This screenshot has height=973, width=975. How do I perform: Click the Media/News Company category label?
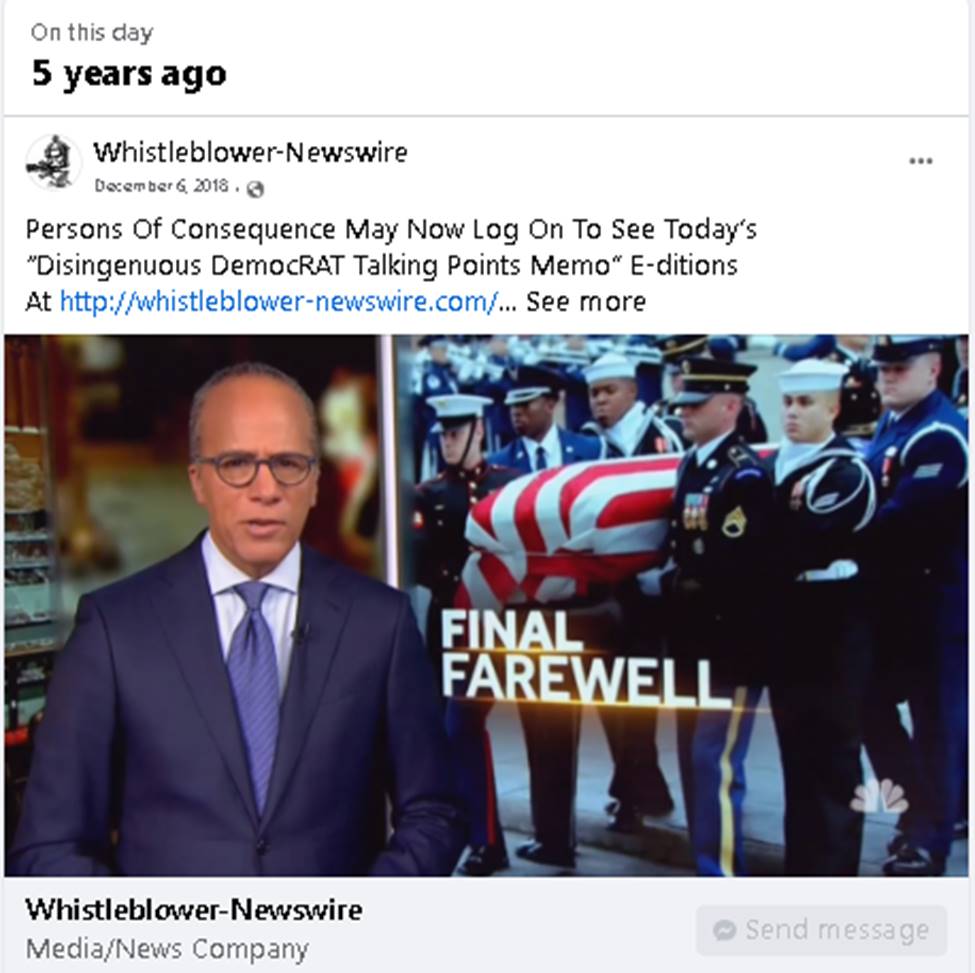tap(167, 949)
